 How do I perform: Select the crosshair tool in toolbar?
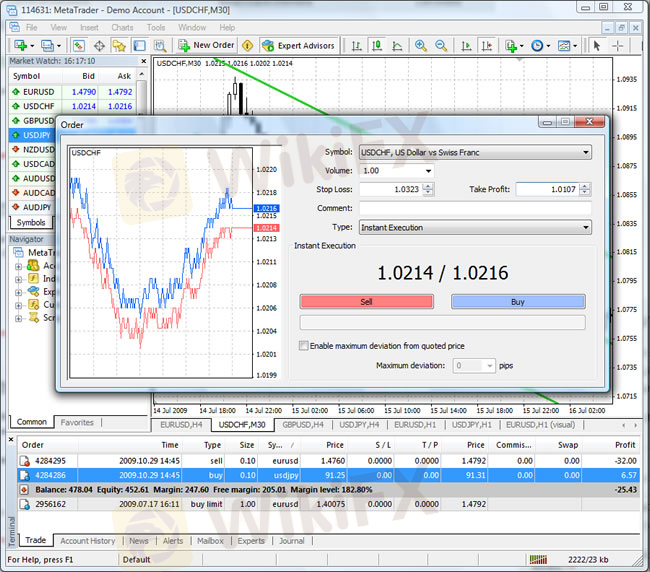pos(618,45)
